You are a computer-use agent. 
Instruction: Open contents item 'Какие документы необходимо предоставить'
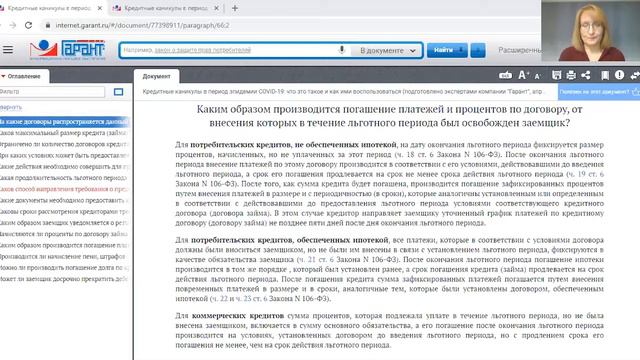pos(64,200)
